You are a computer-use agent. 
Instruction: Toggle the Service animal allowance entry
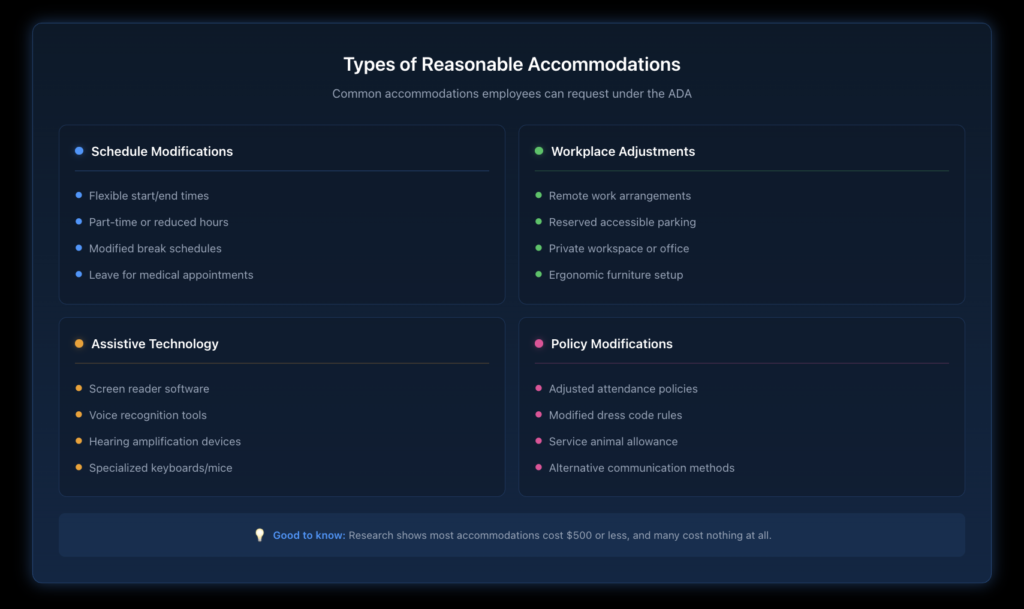[x=613, y=441]
